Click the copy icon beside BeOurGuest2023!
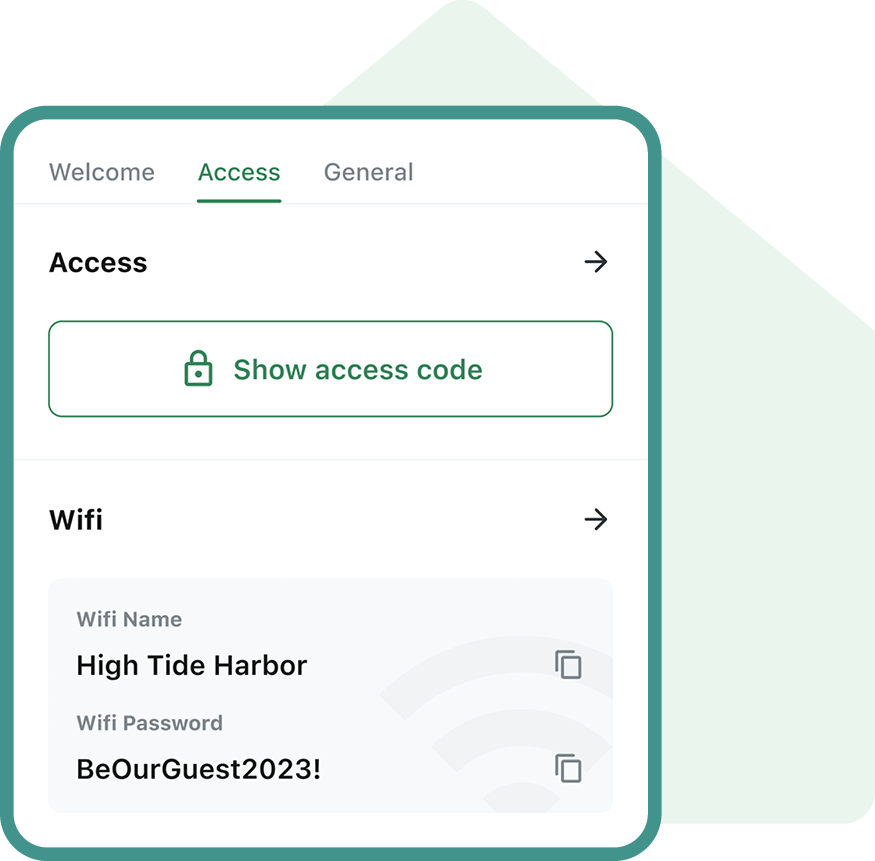The width and height of the screenshot is (875, 861). [x=569, y=769]
